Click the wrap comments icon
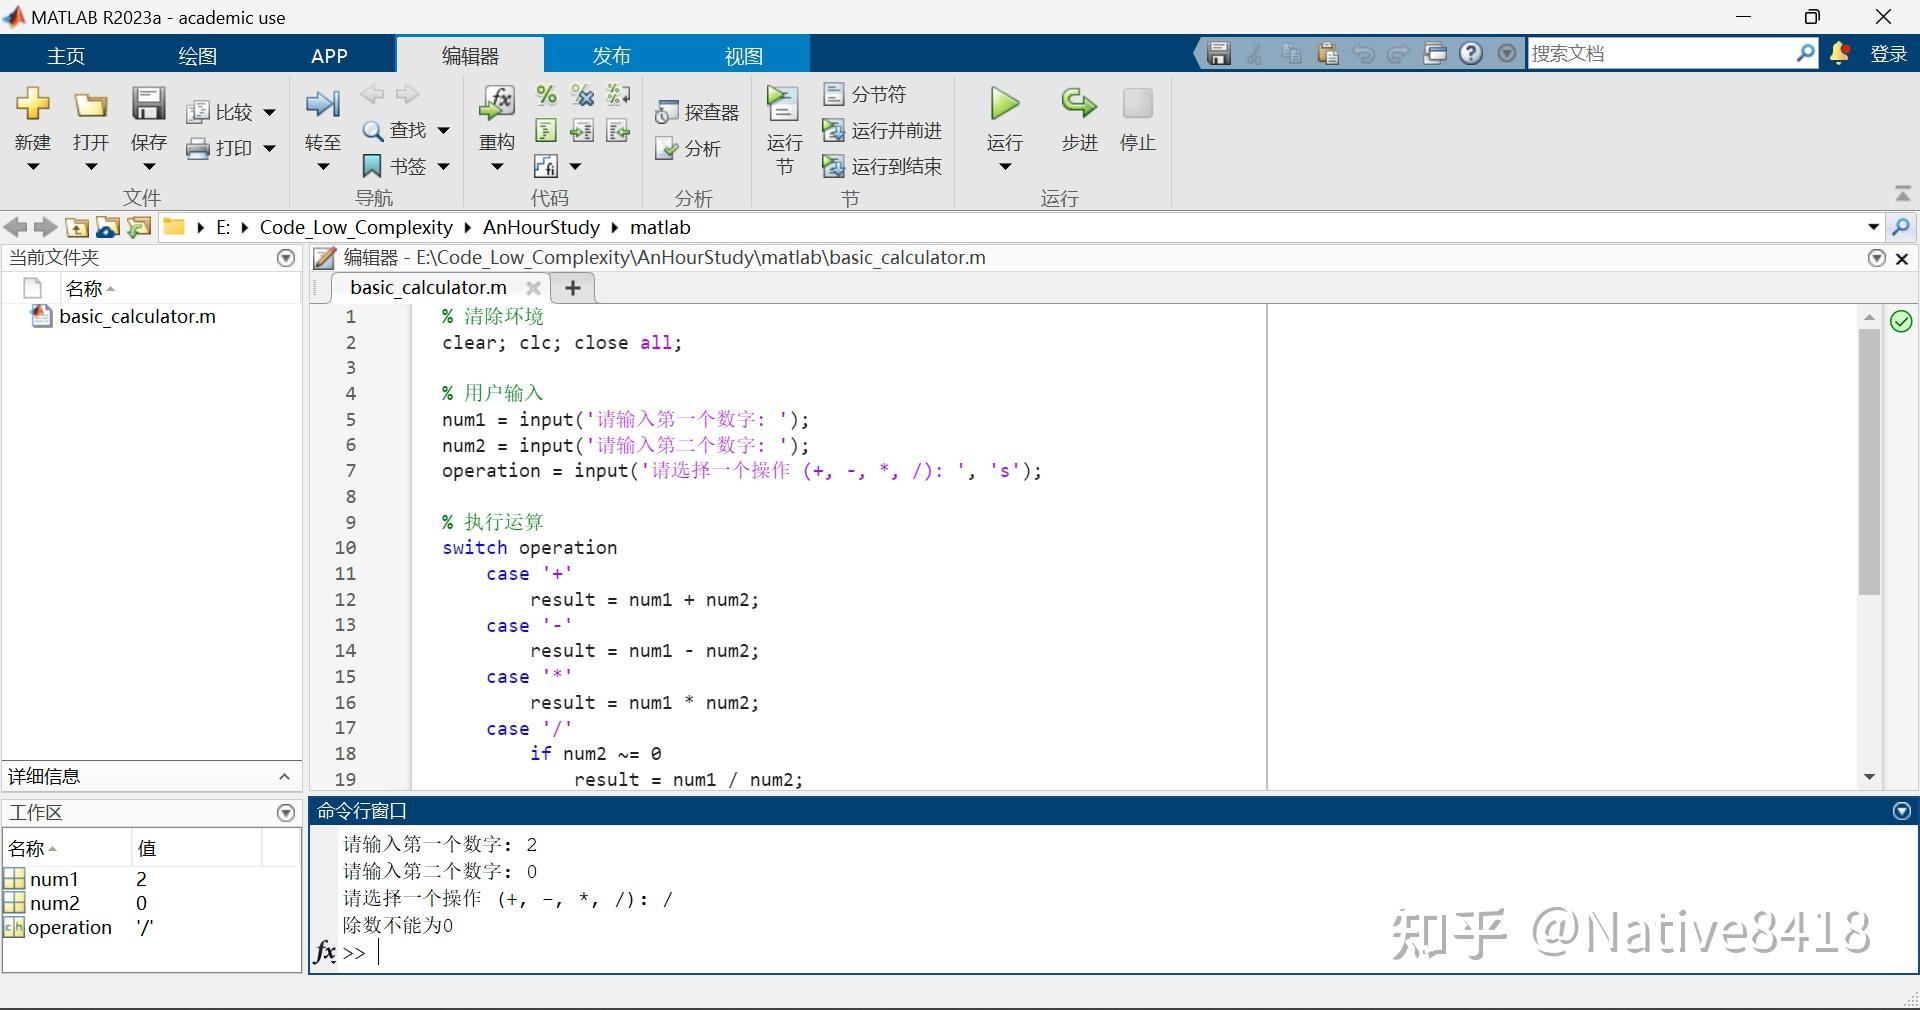Screen dimensions: 1920x1010 pos(619,95)
